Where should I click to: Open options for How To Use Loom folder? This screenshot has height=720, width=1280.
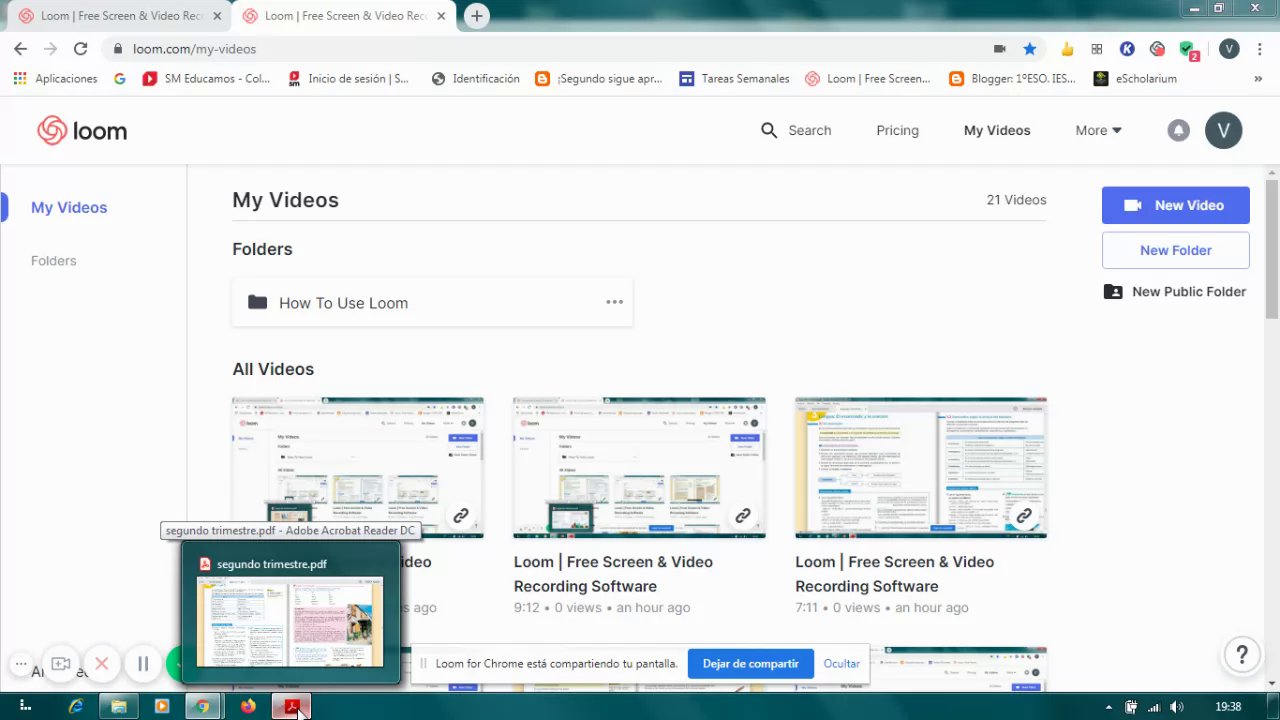point(614,302)
